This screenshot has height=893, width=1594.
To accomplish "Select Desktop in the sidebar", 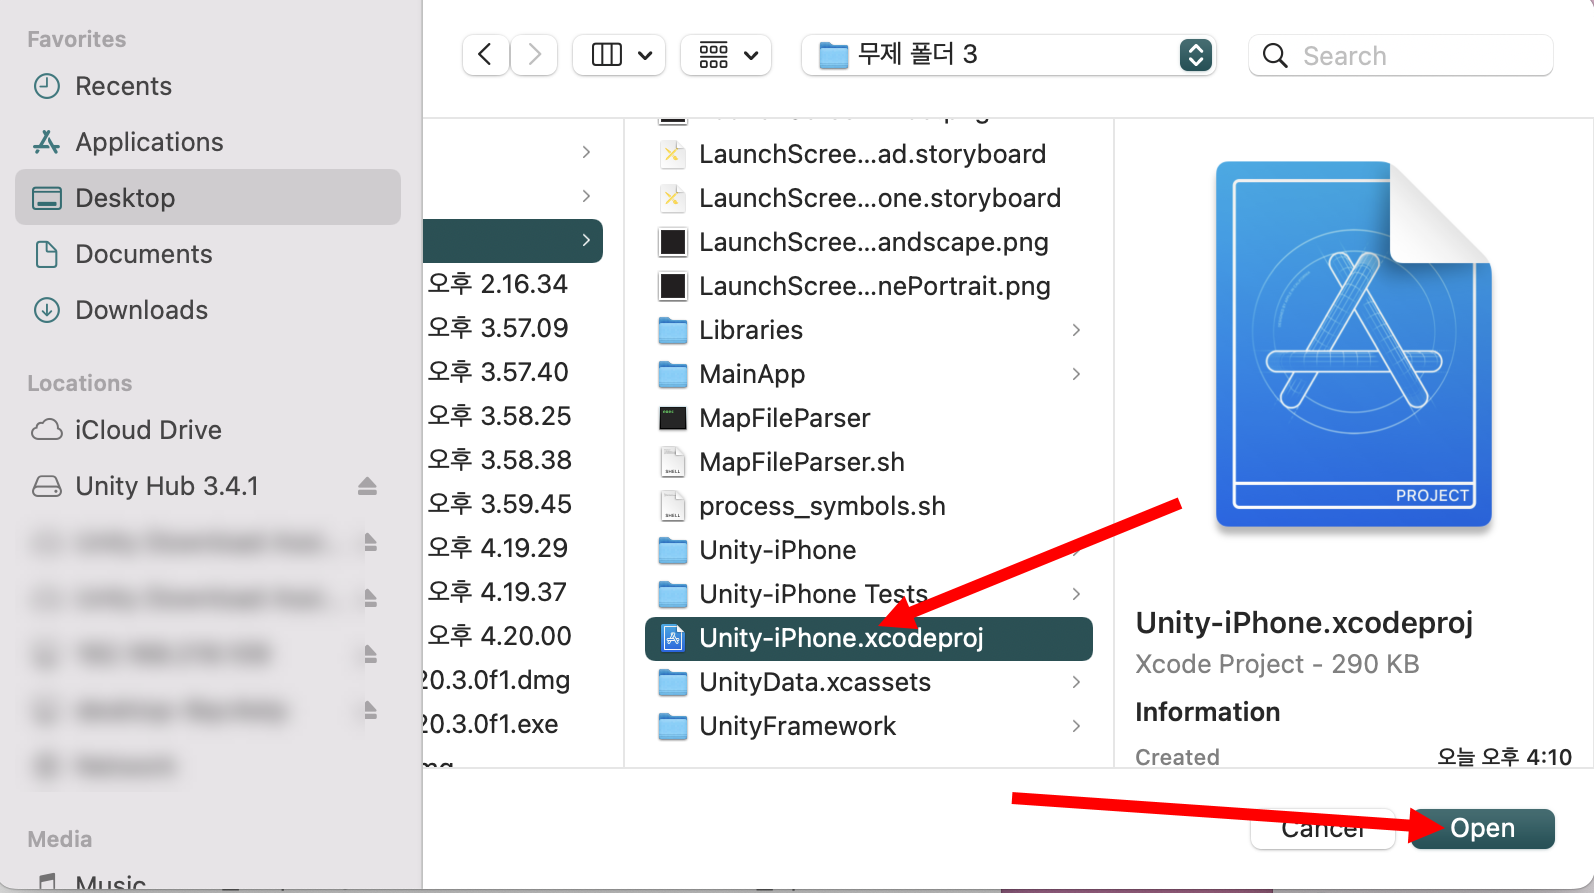I will pyautogui.click(x=208, y=197).
